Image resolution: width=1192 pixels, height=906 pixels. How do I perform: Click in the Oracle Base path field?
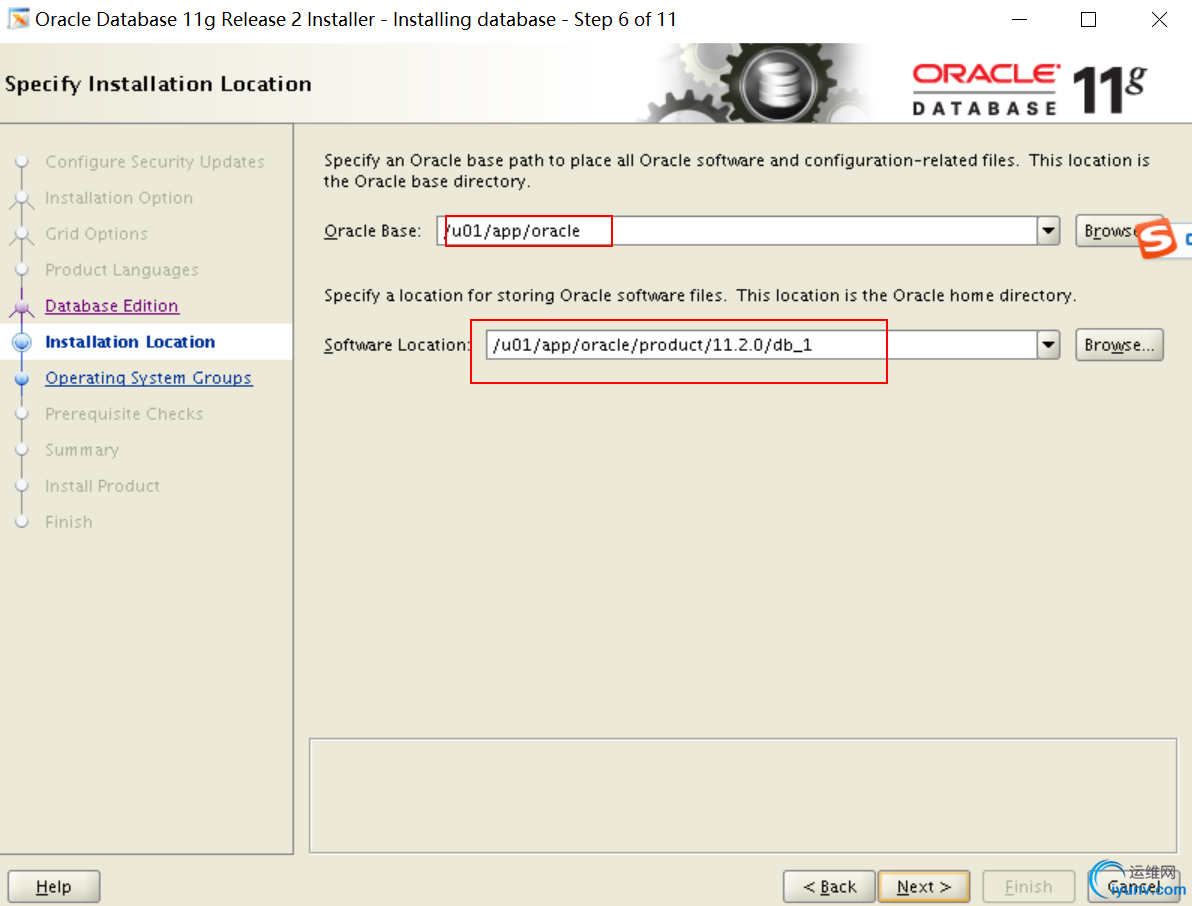[737, 230]
